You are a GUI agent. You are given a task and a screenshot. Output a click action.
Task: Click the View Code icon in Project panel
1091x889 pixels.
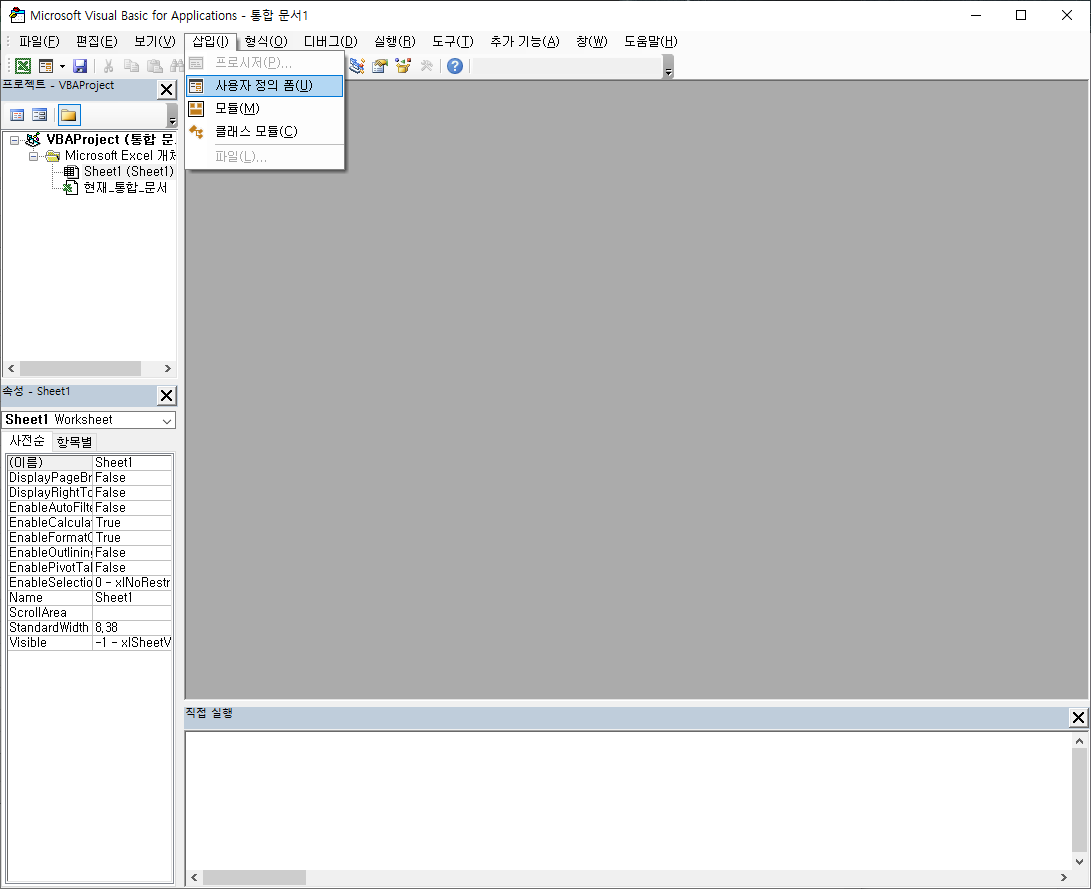coord(17,115)
